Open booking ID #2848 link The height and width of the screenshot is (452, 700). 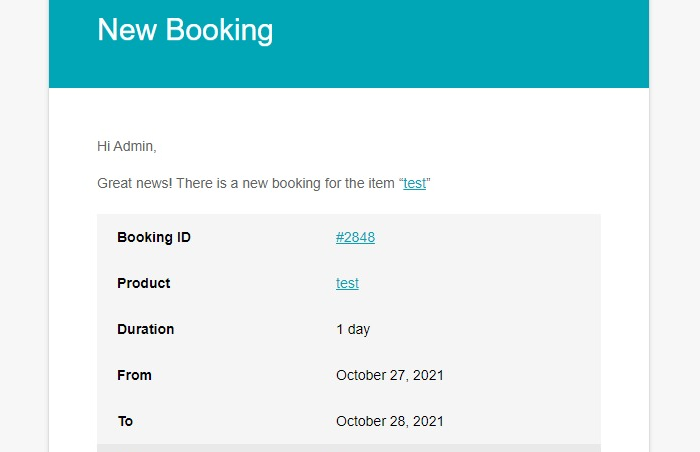(355, 237)
